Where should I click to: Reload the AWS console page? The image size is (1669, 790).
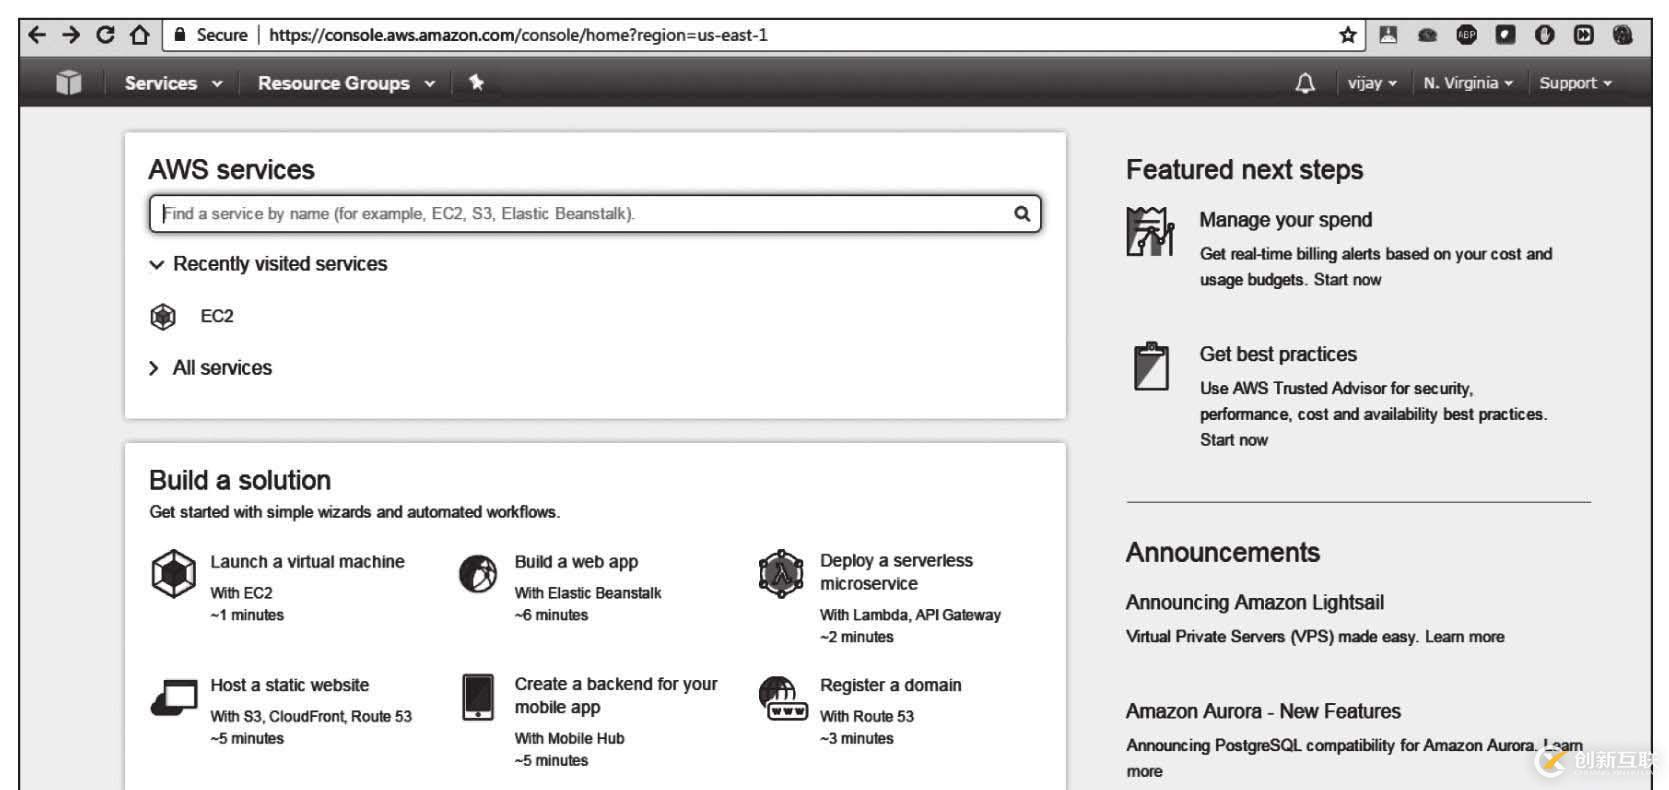(x=105, y=35)
